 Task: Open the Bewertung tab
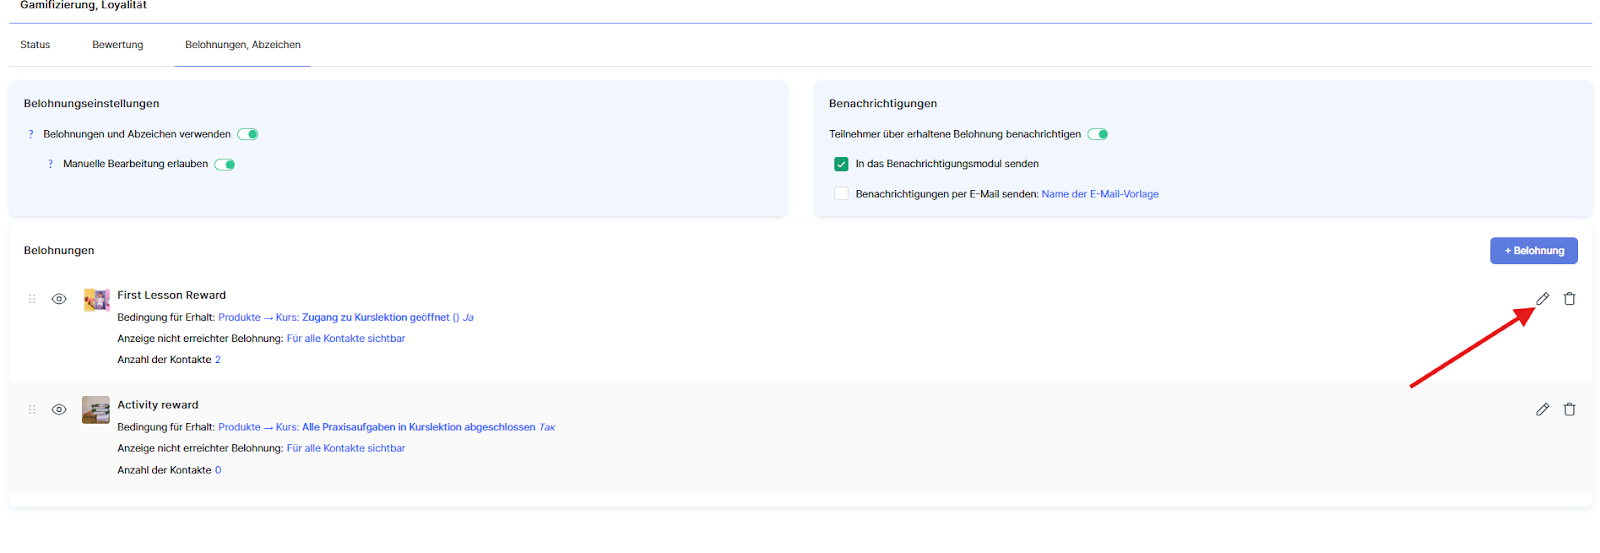pos(118,45)
